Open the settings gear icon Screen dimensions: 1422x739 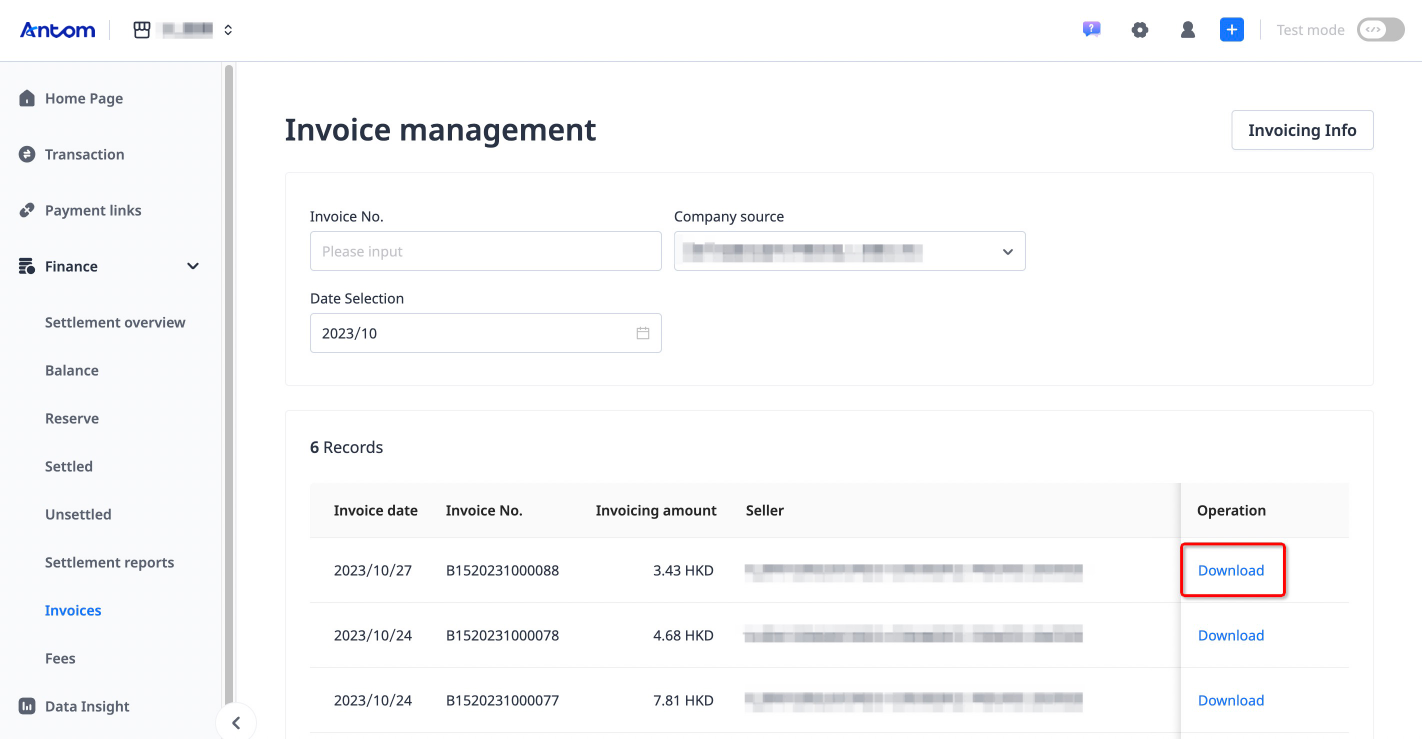pyautogui.click(x=1140, y=29)
